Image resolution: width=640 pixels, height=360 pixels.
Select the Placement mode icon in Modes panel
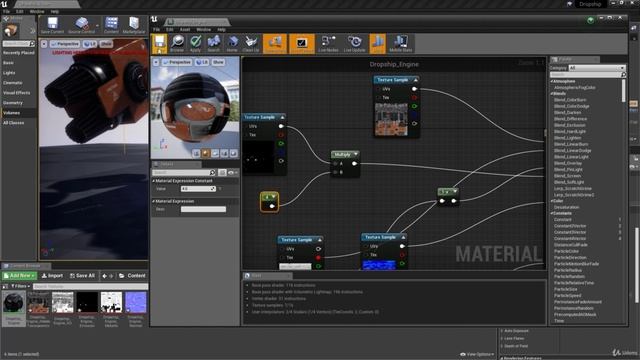click(x=10, y=31)
